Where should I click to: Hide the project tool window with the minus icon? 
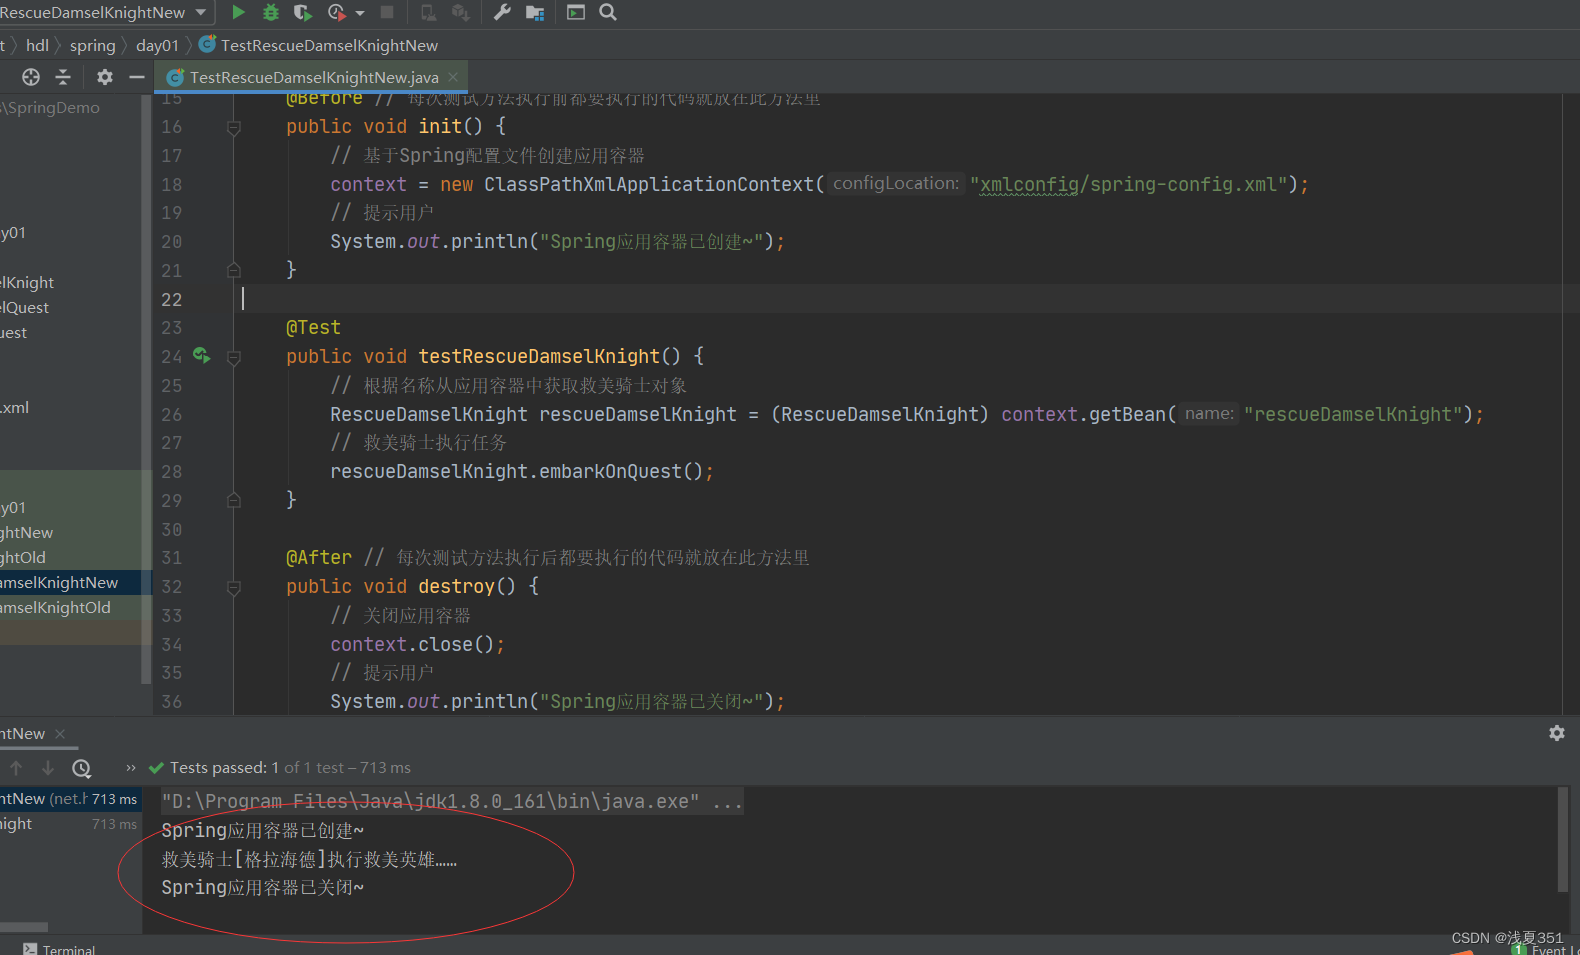pos(137,77)
